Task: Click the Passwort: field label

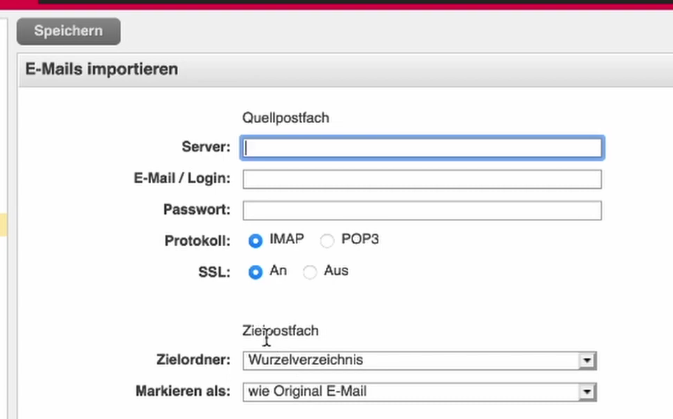Action: (x=197, y=210)
